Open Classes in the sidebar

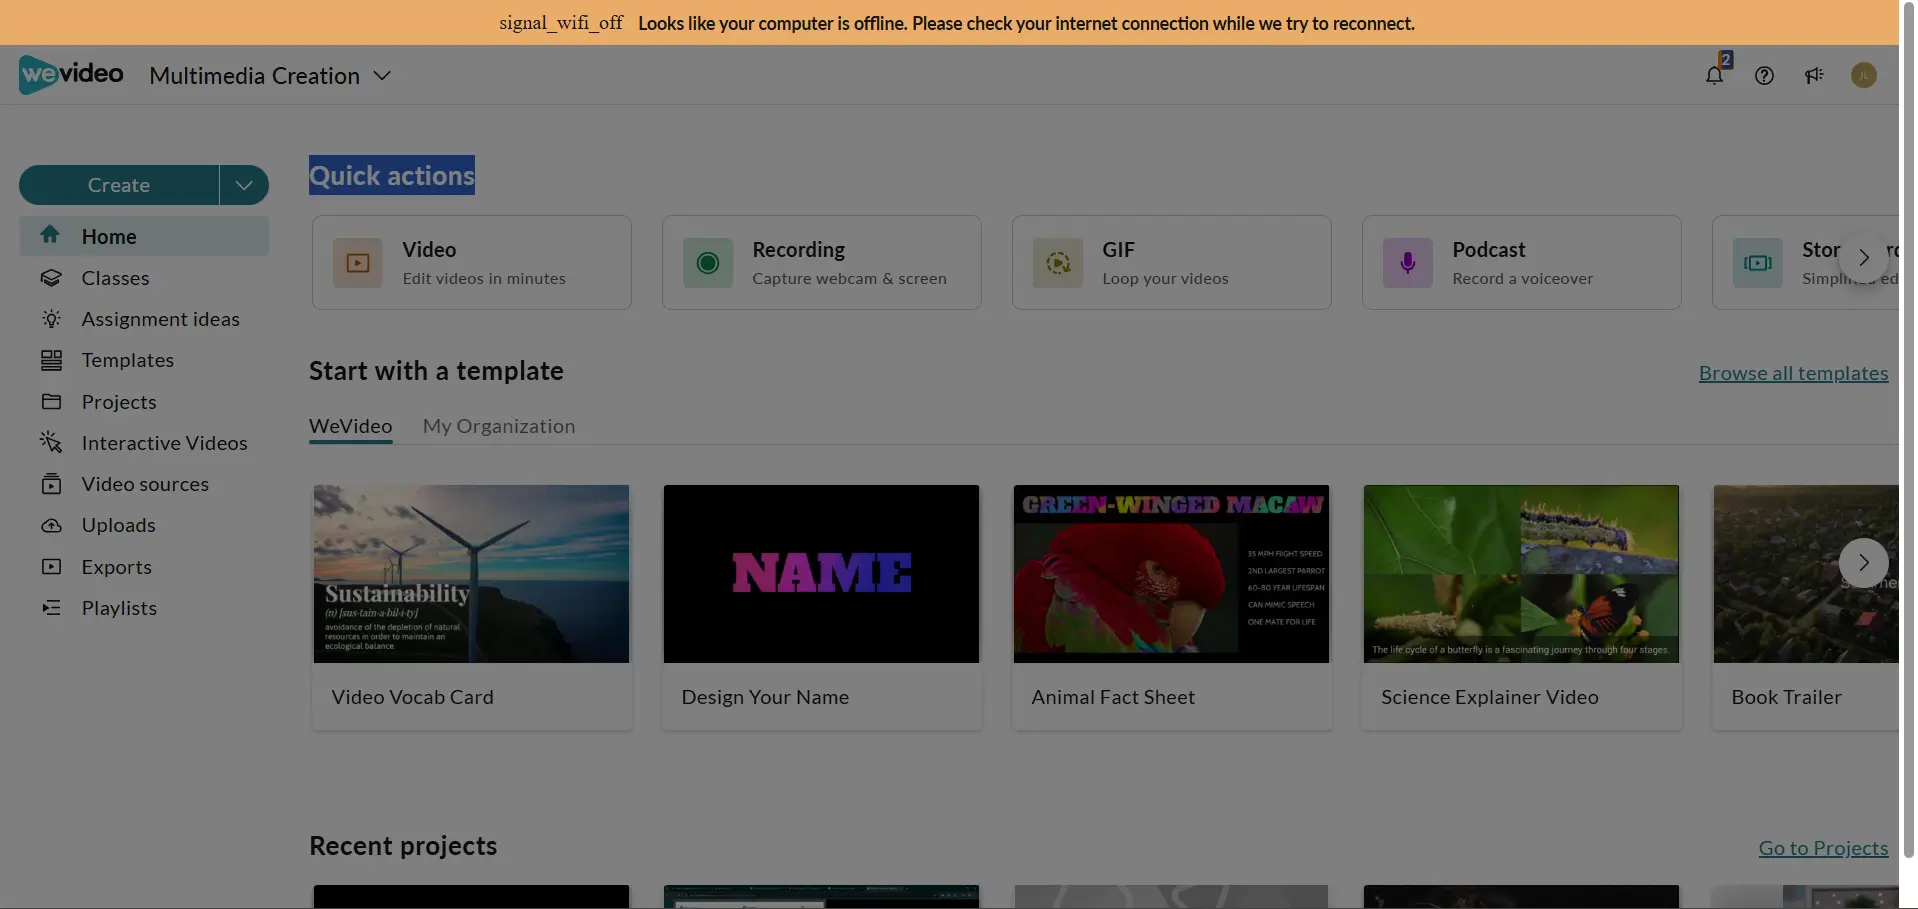click(x=144, y=278)
